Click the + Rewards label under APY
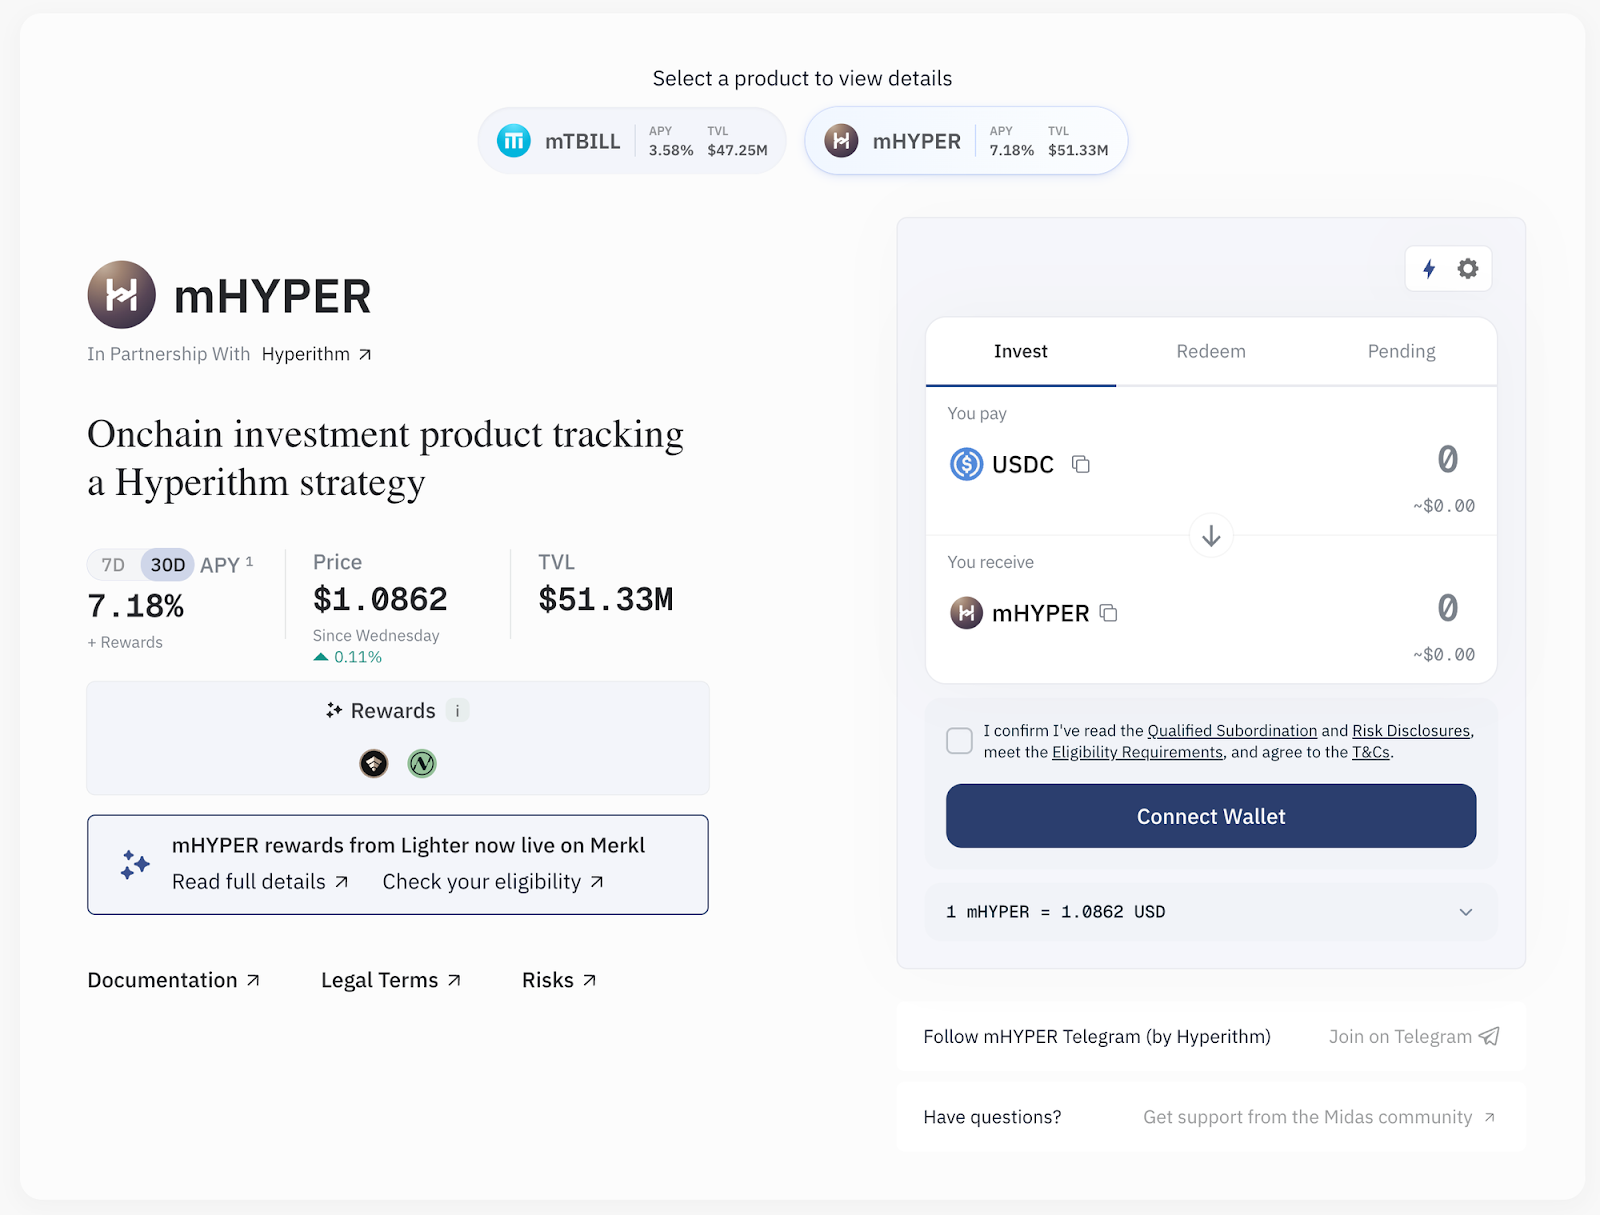 coord(125,642)
